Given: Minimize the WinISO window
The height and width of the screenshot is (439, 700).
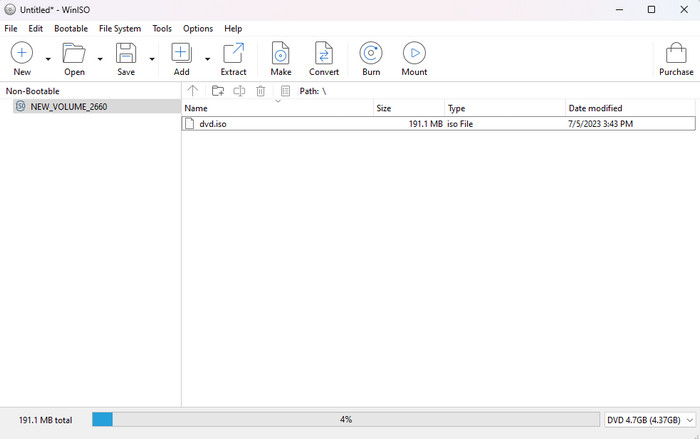Looking at the screenshot, I should tap(619, 9).
